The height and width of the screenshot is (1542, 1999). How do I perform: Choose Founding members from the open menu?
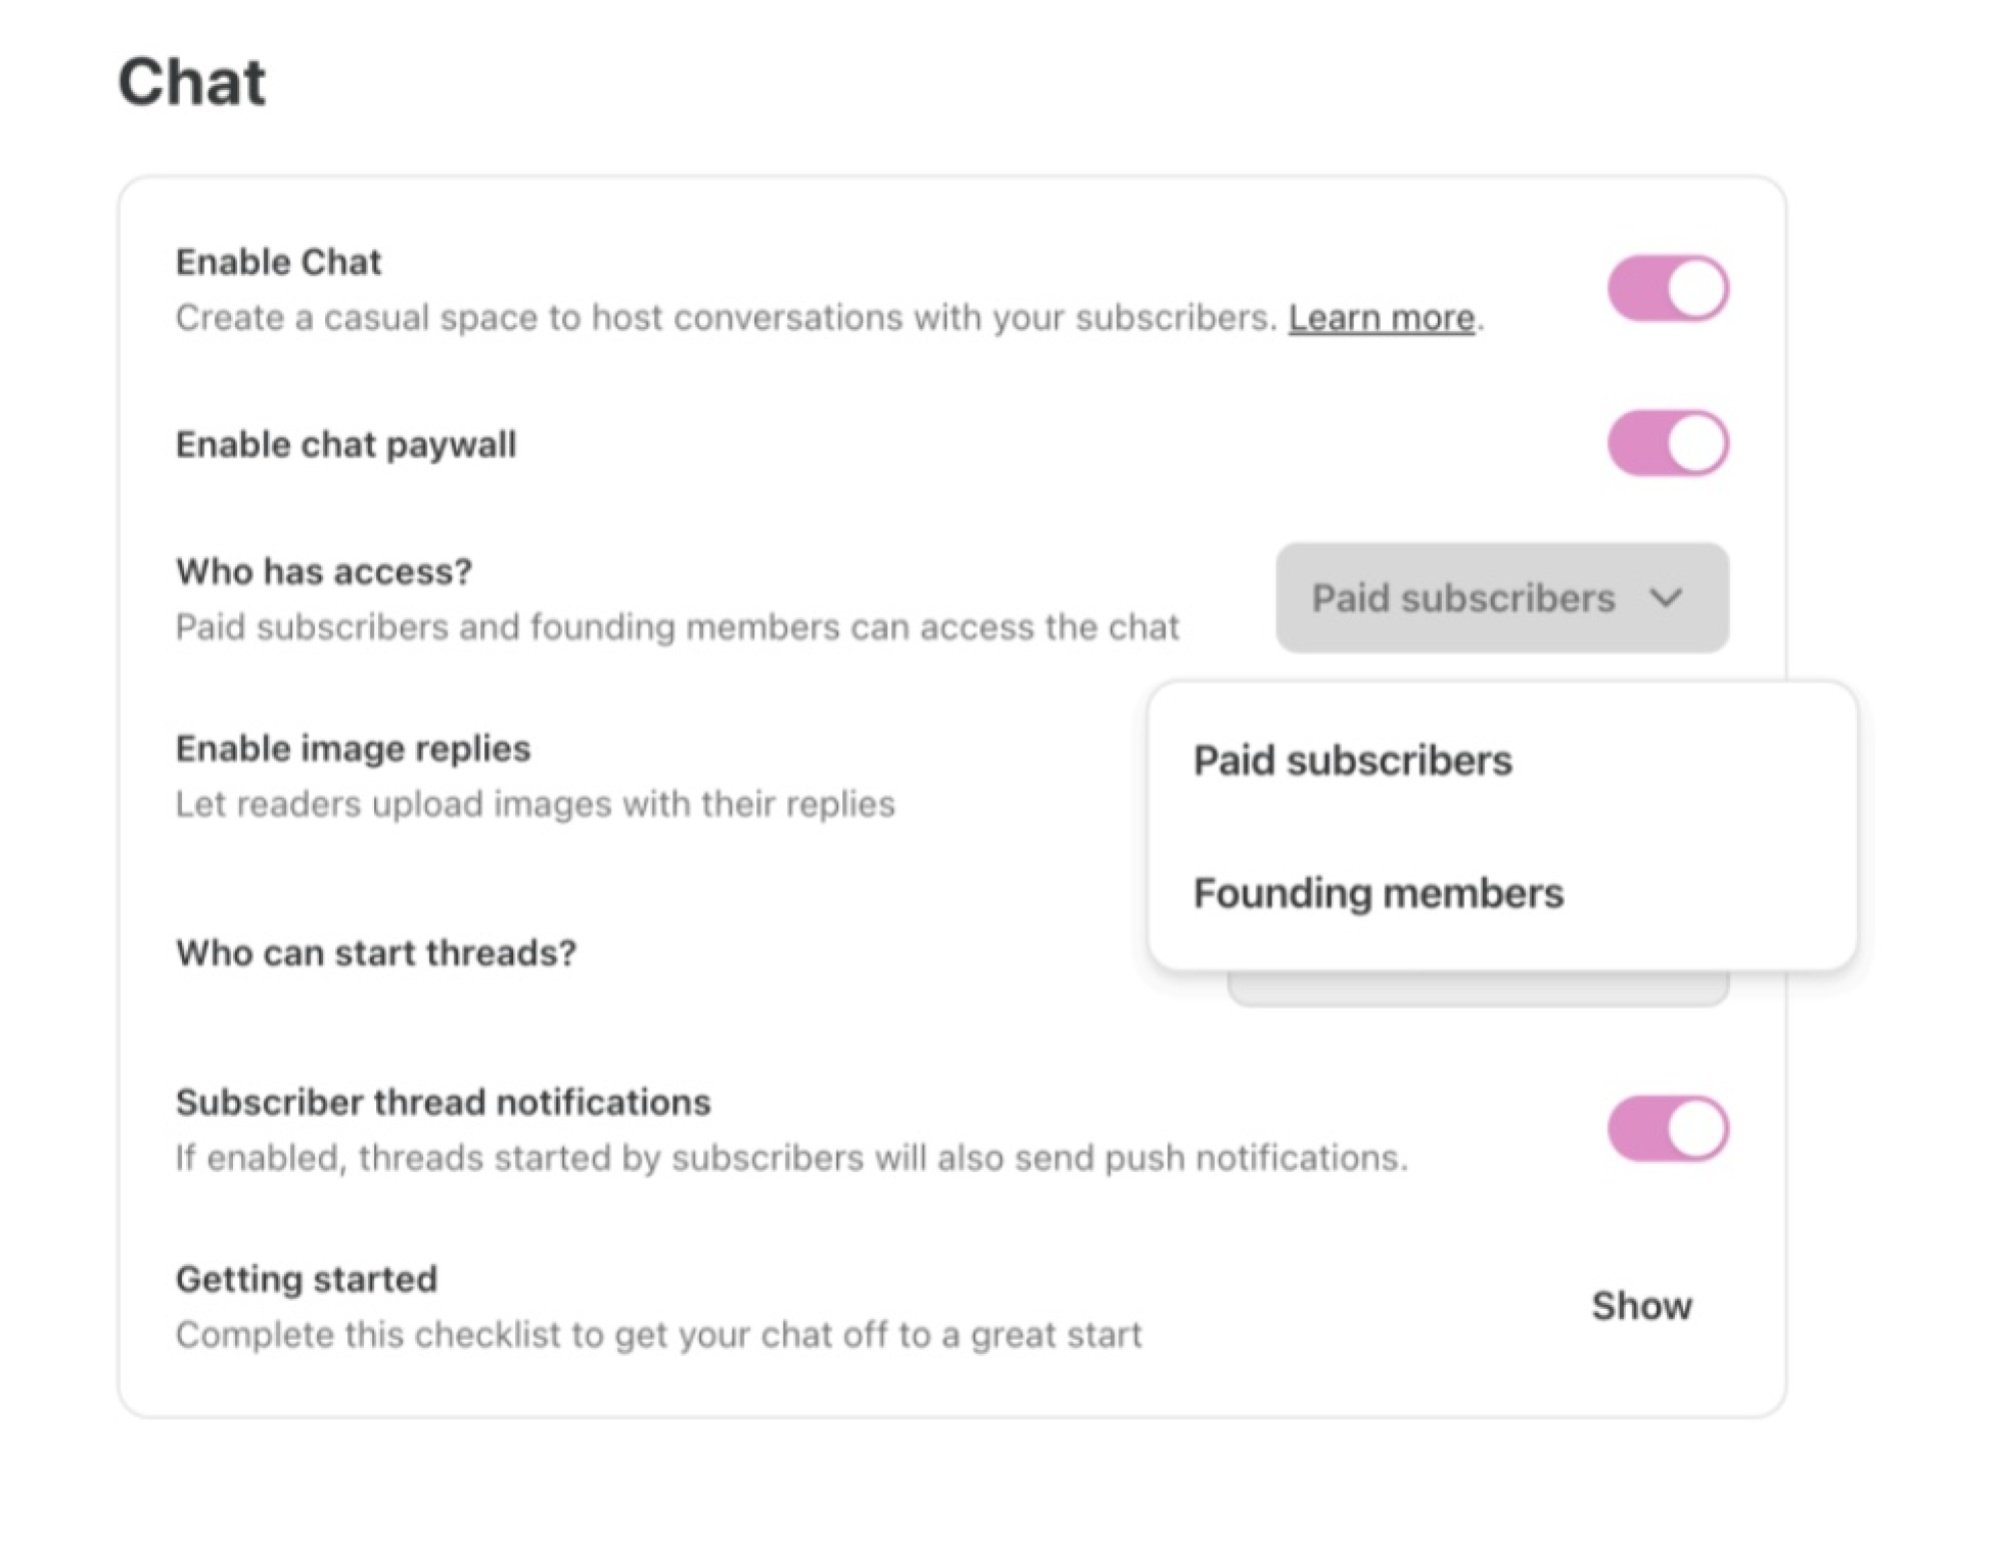pos(1378,893)
